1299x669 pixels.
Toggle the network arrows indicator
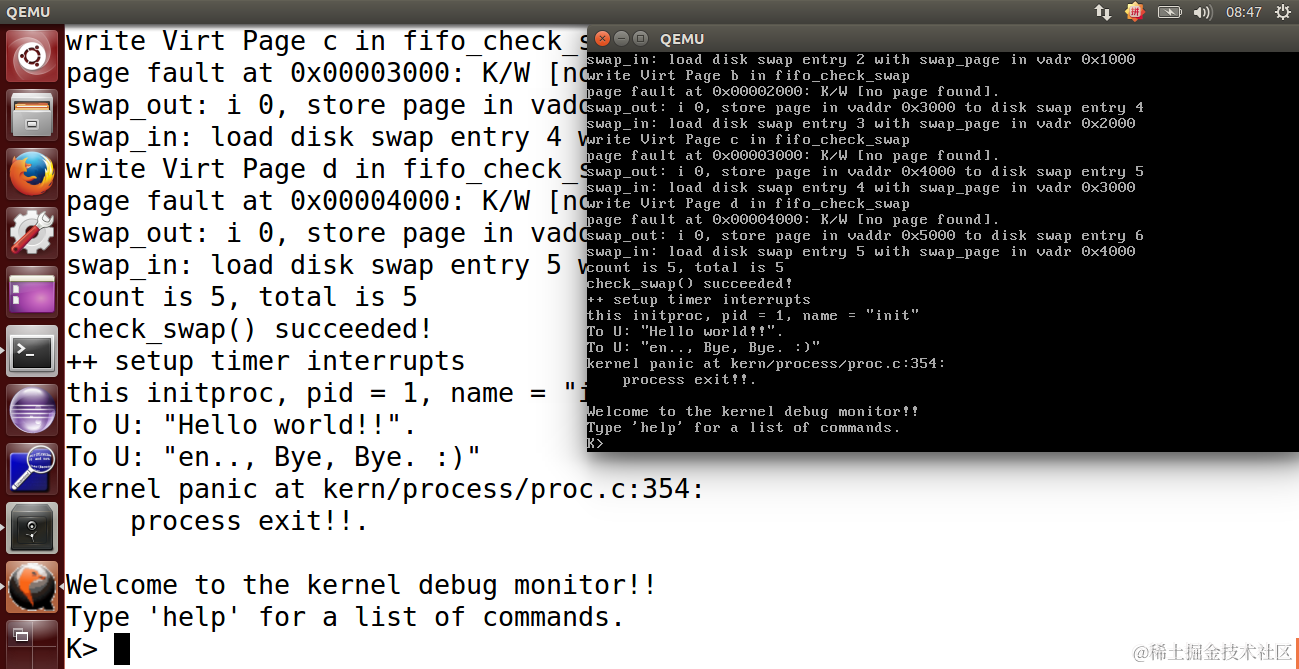[x=1103, y=12]
